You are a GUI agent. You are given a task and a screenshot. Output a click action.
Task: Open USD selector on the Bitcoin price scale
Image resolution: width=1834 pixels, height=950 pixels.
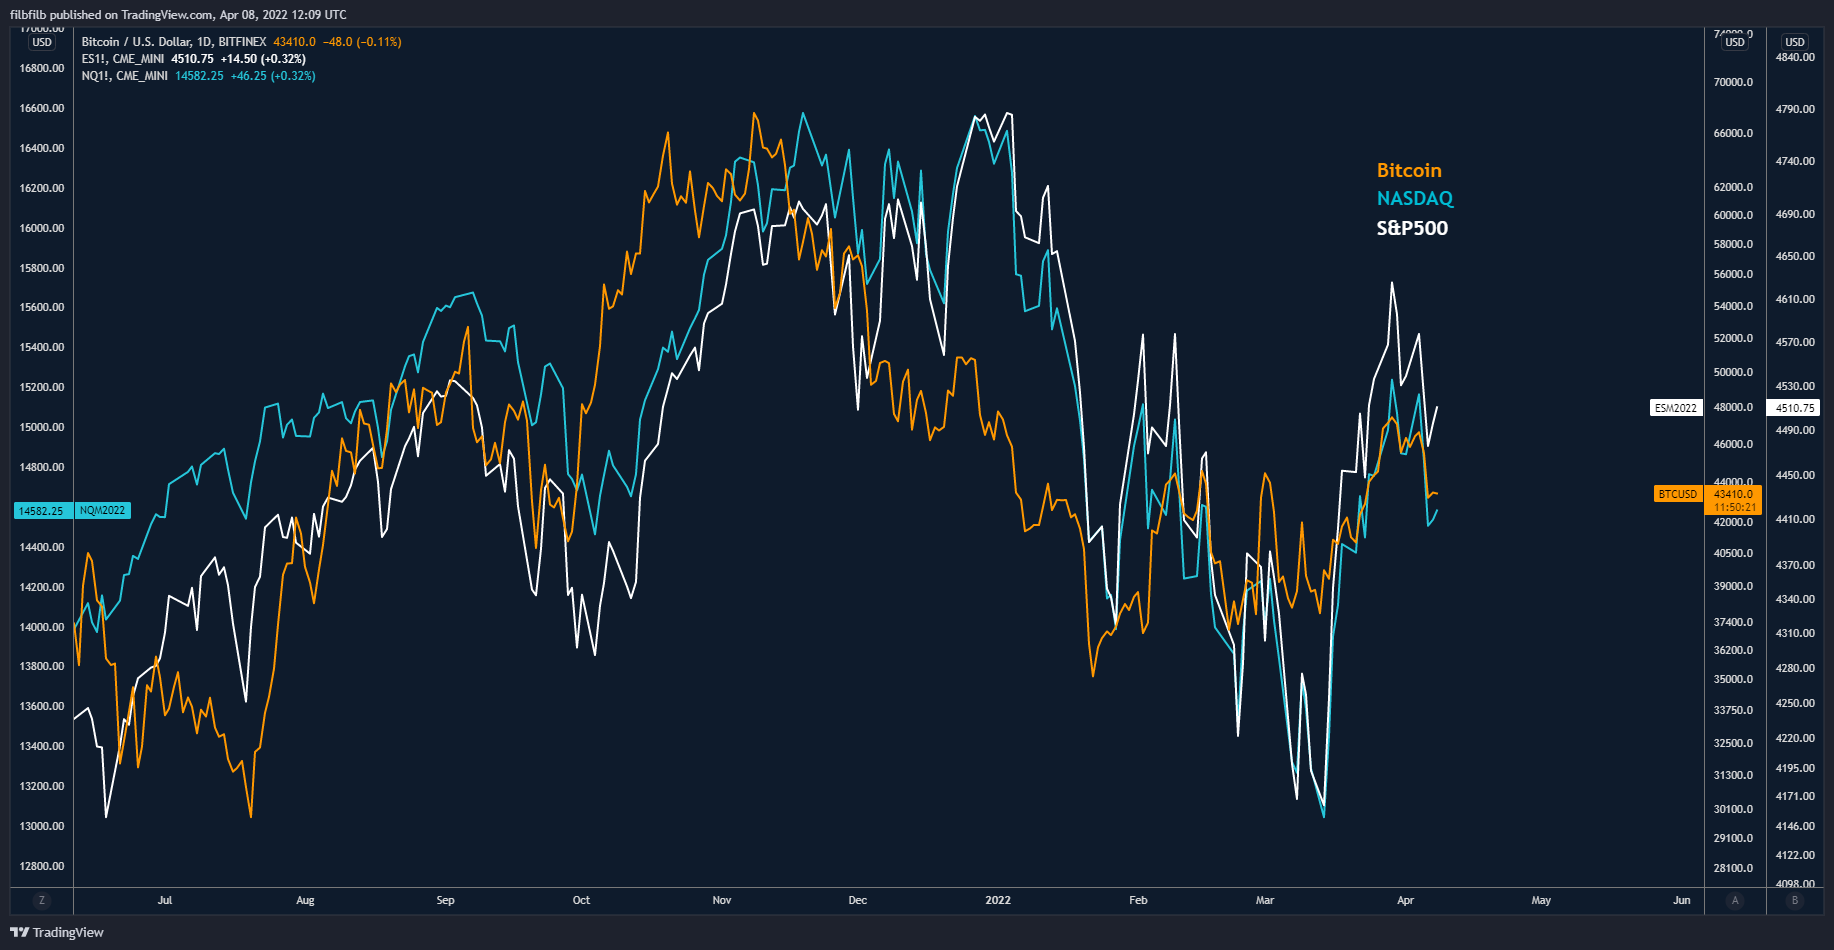pos(1735,42)
